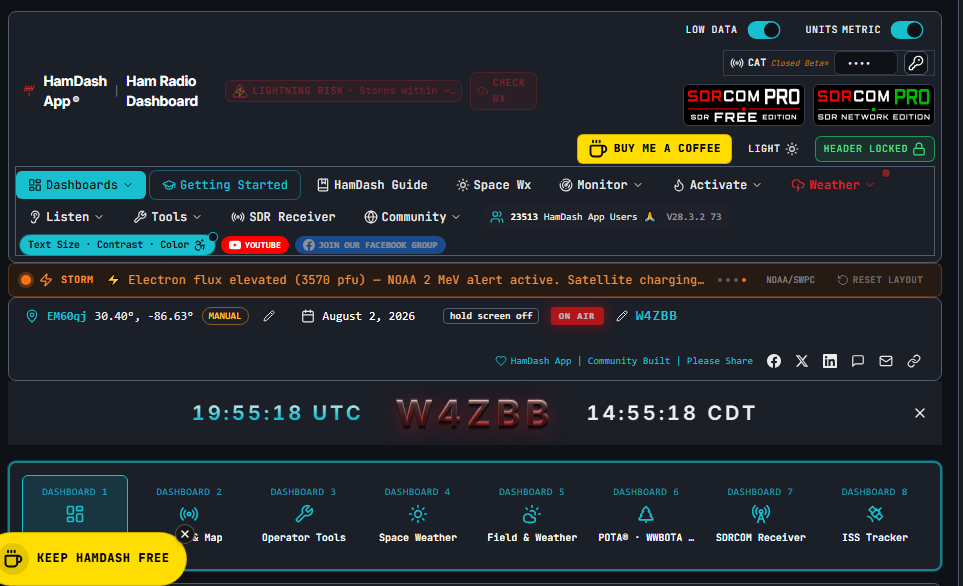Open the Dashboards dropdown menu
Viewport: 963px width, 586px height.
coord(80,185)
